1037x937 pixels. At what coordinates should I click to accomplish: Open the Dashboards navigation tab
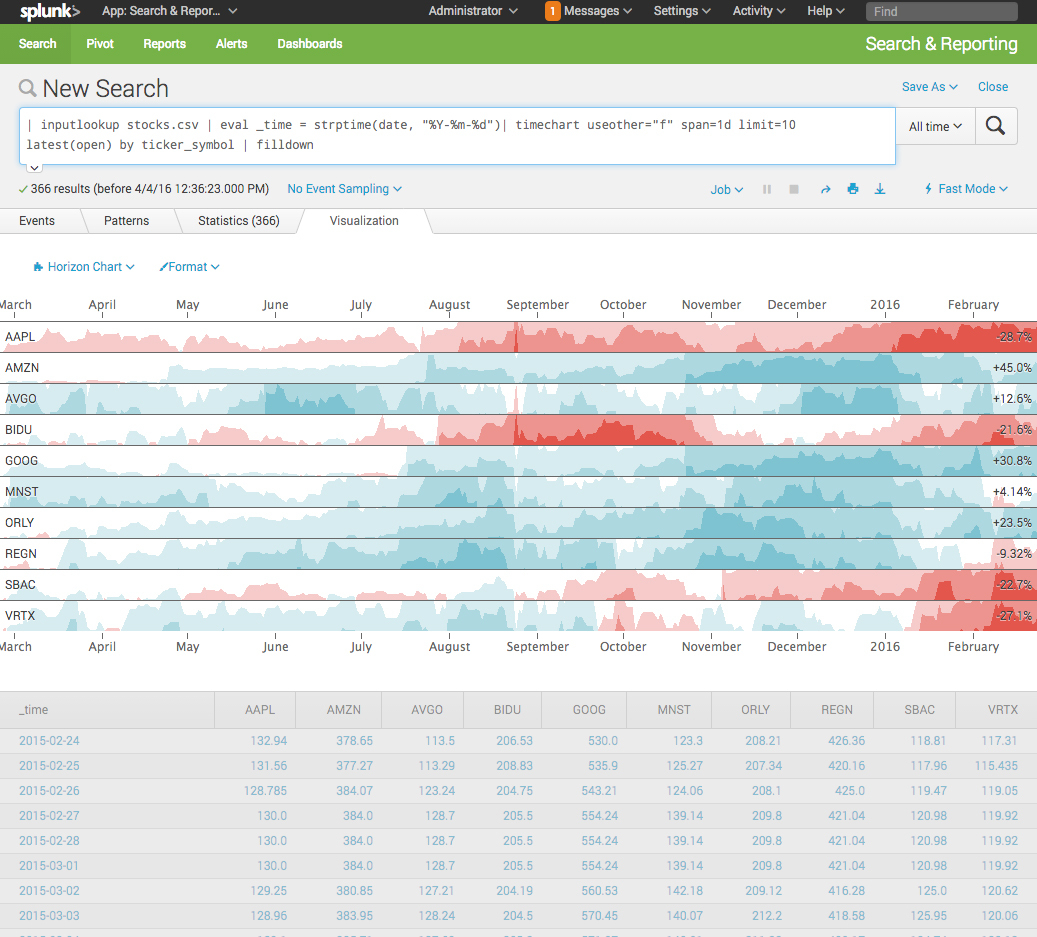tap(309, 44)
